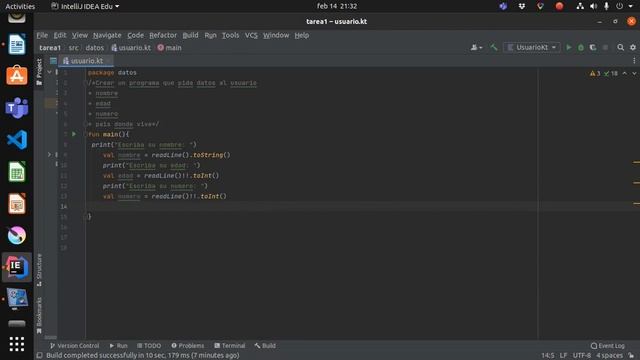Click the warnings count inspection indicator
The height and width of the screenshot is (360, 640).
tap(595, 73)
